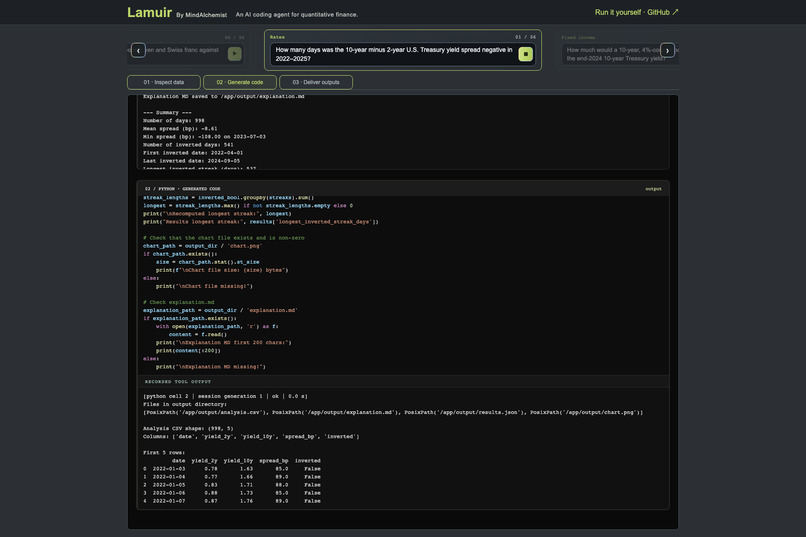The height and width of the screenshot is (537, 806).
Task: Click the 'By MindAlchemist' byline
Action: tap(202, 15)
